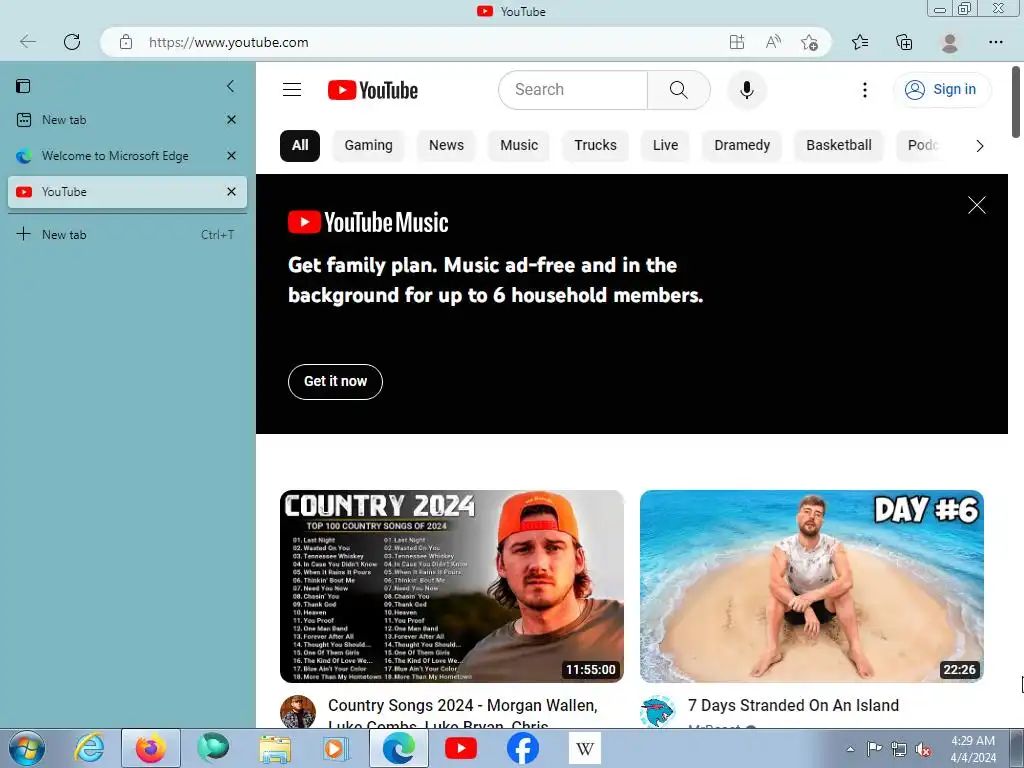
Task: Close the first New tab entry
Action: coord(231,120)
